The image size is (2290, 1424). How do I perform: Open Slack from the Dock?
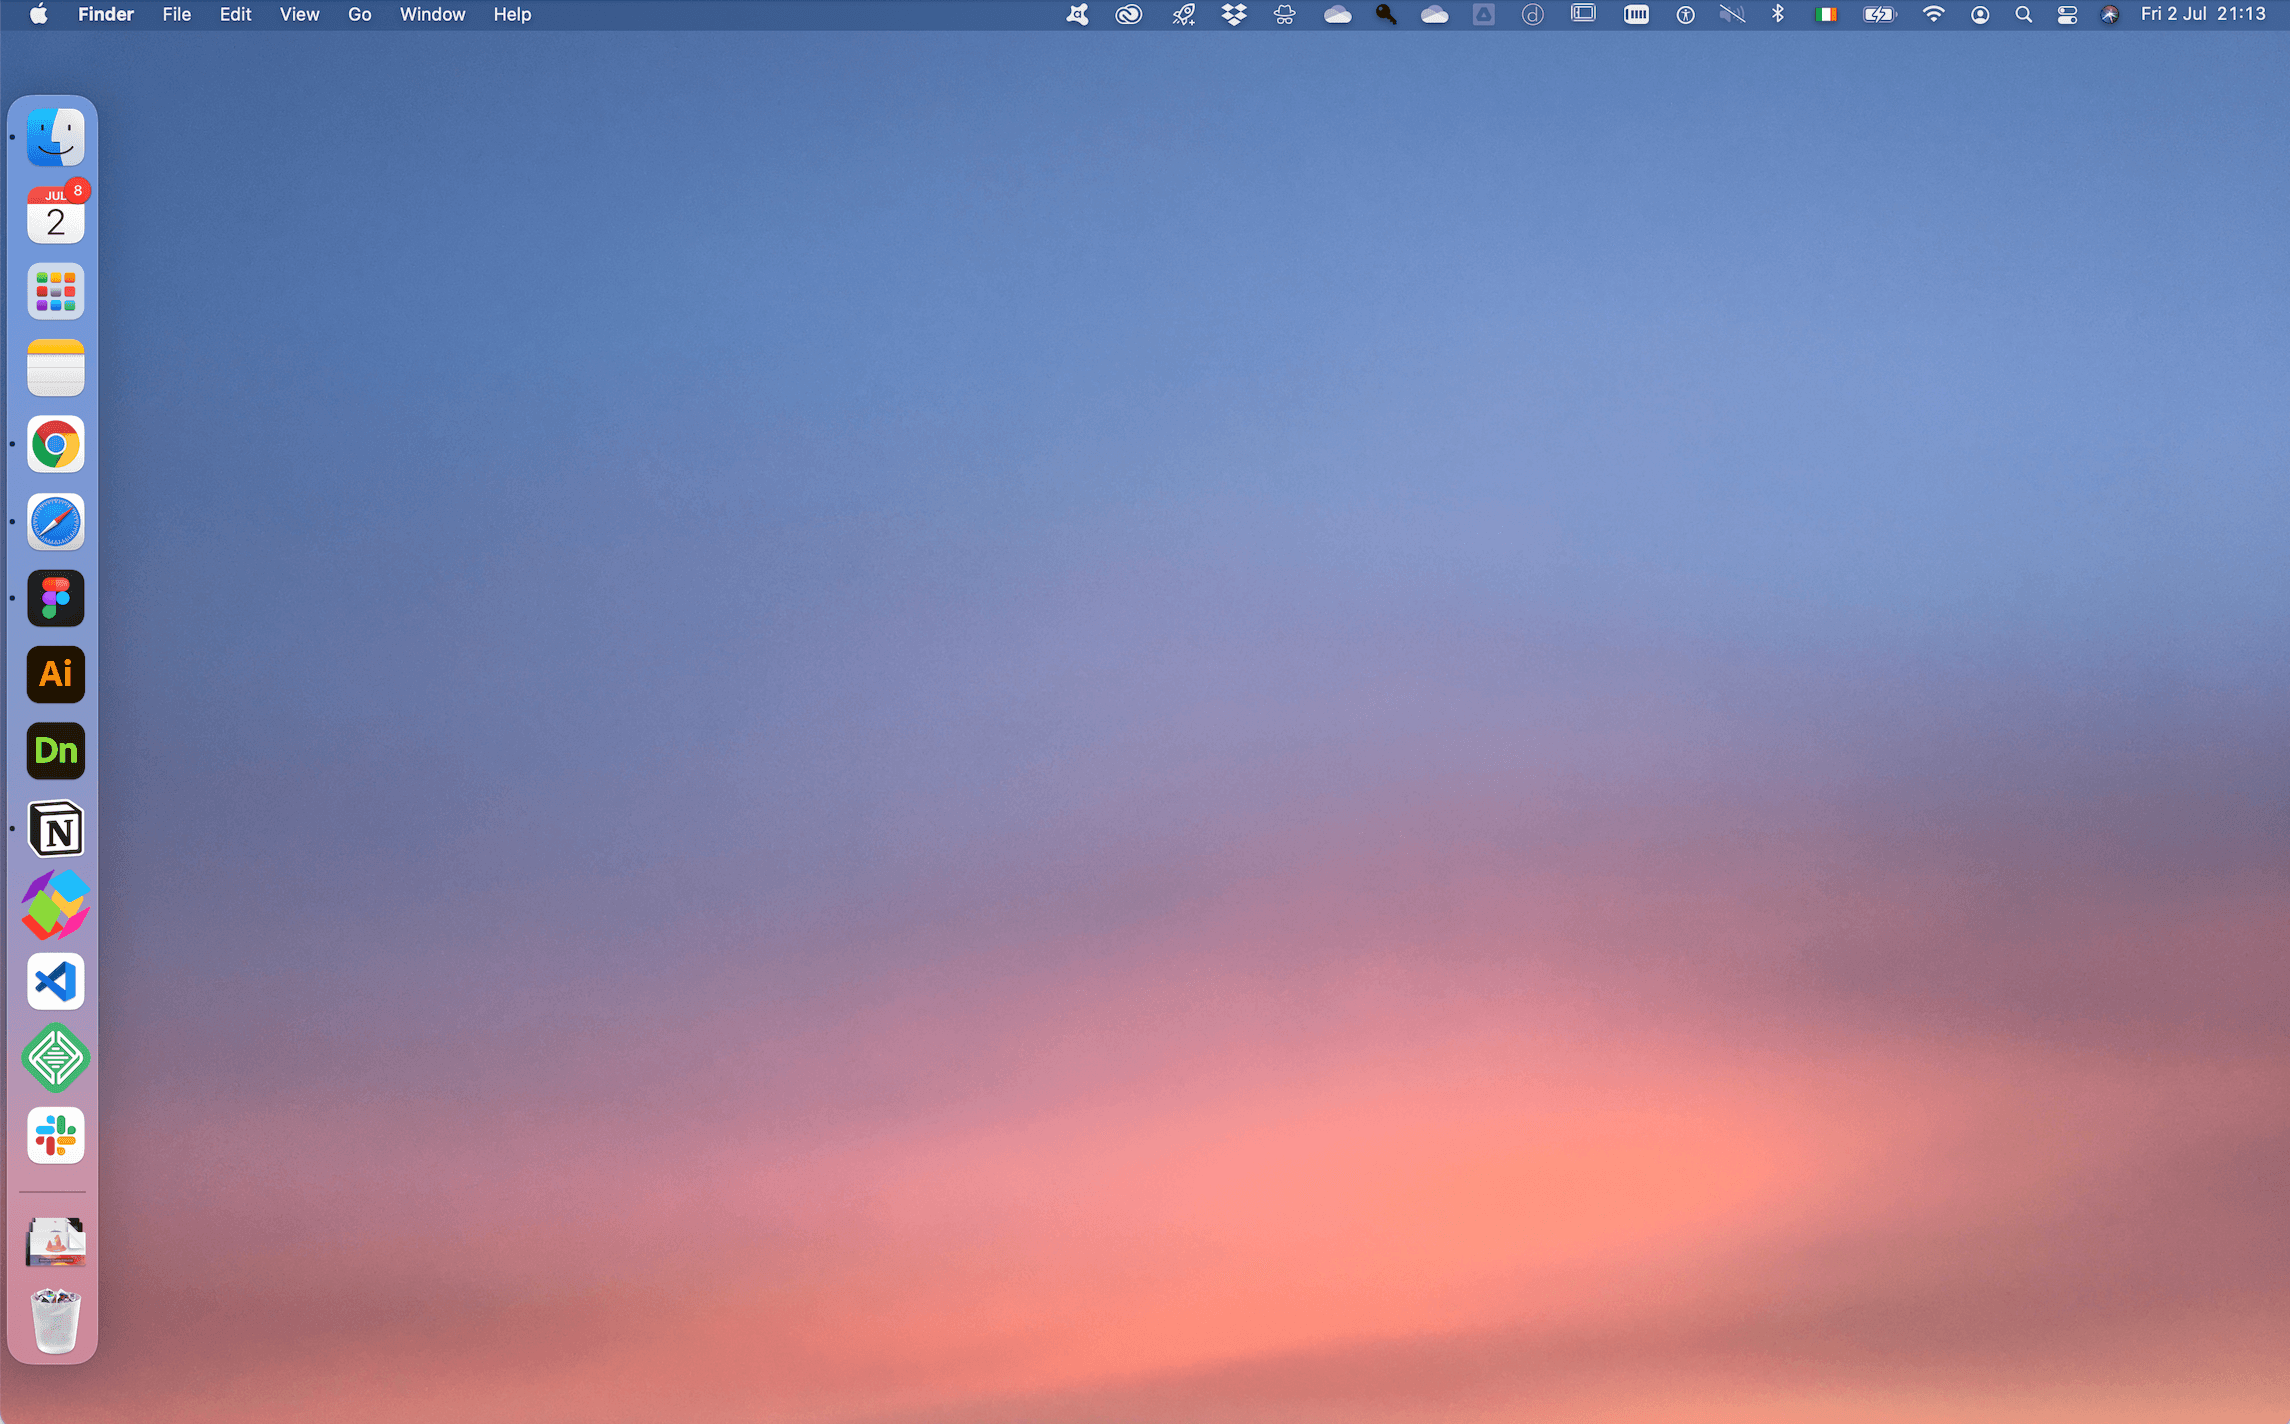[55, 1135]
